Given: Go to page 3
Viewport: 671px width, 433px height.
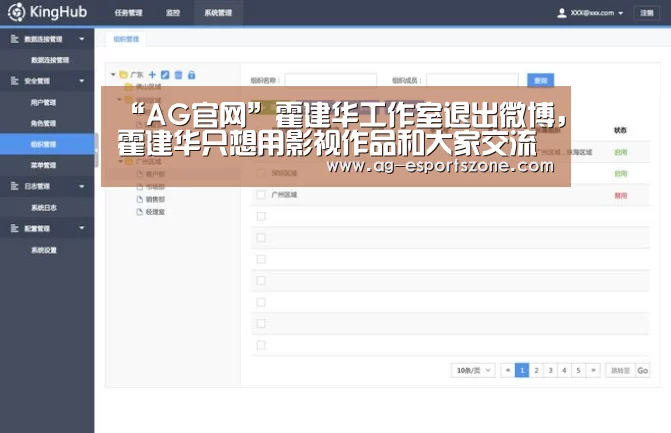Looking at the screenshot, I should coord(550,370).
